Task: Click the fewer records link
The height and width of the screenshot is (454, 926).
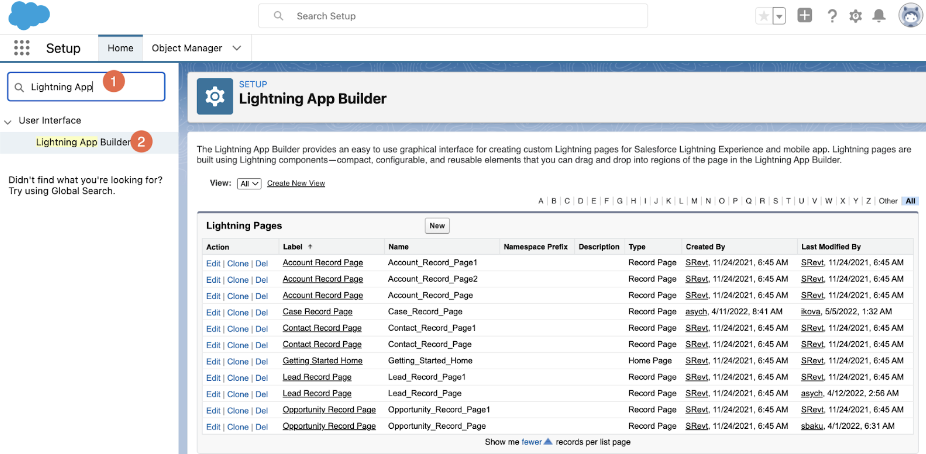Action: (532, 442)
